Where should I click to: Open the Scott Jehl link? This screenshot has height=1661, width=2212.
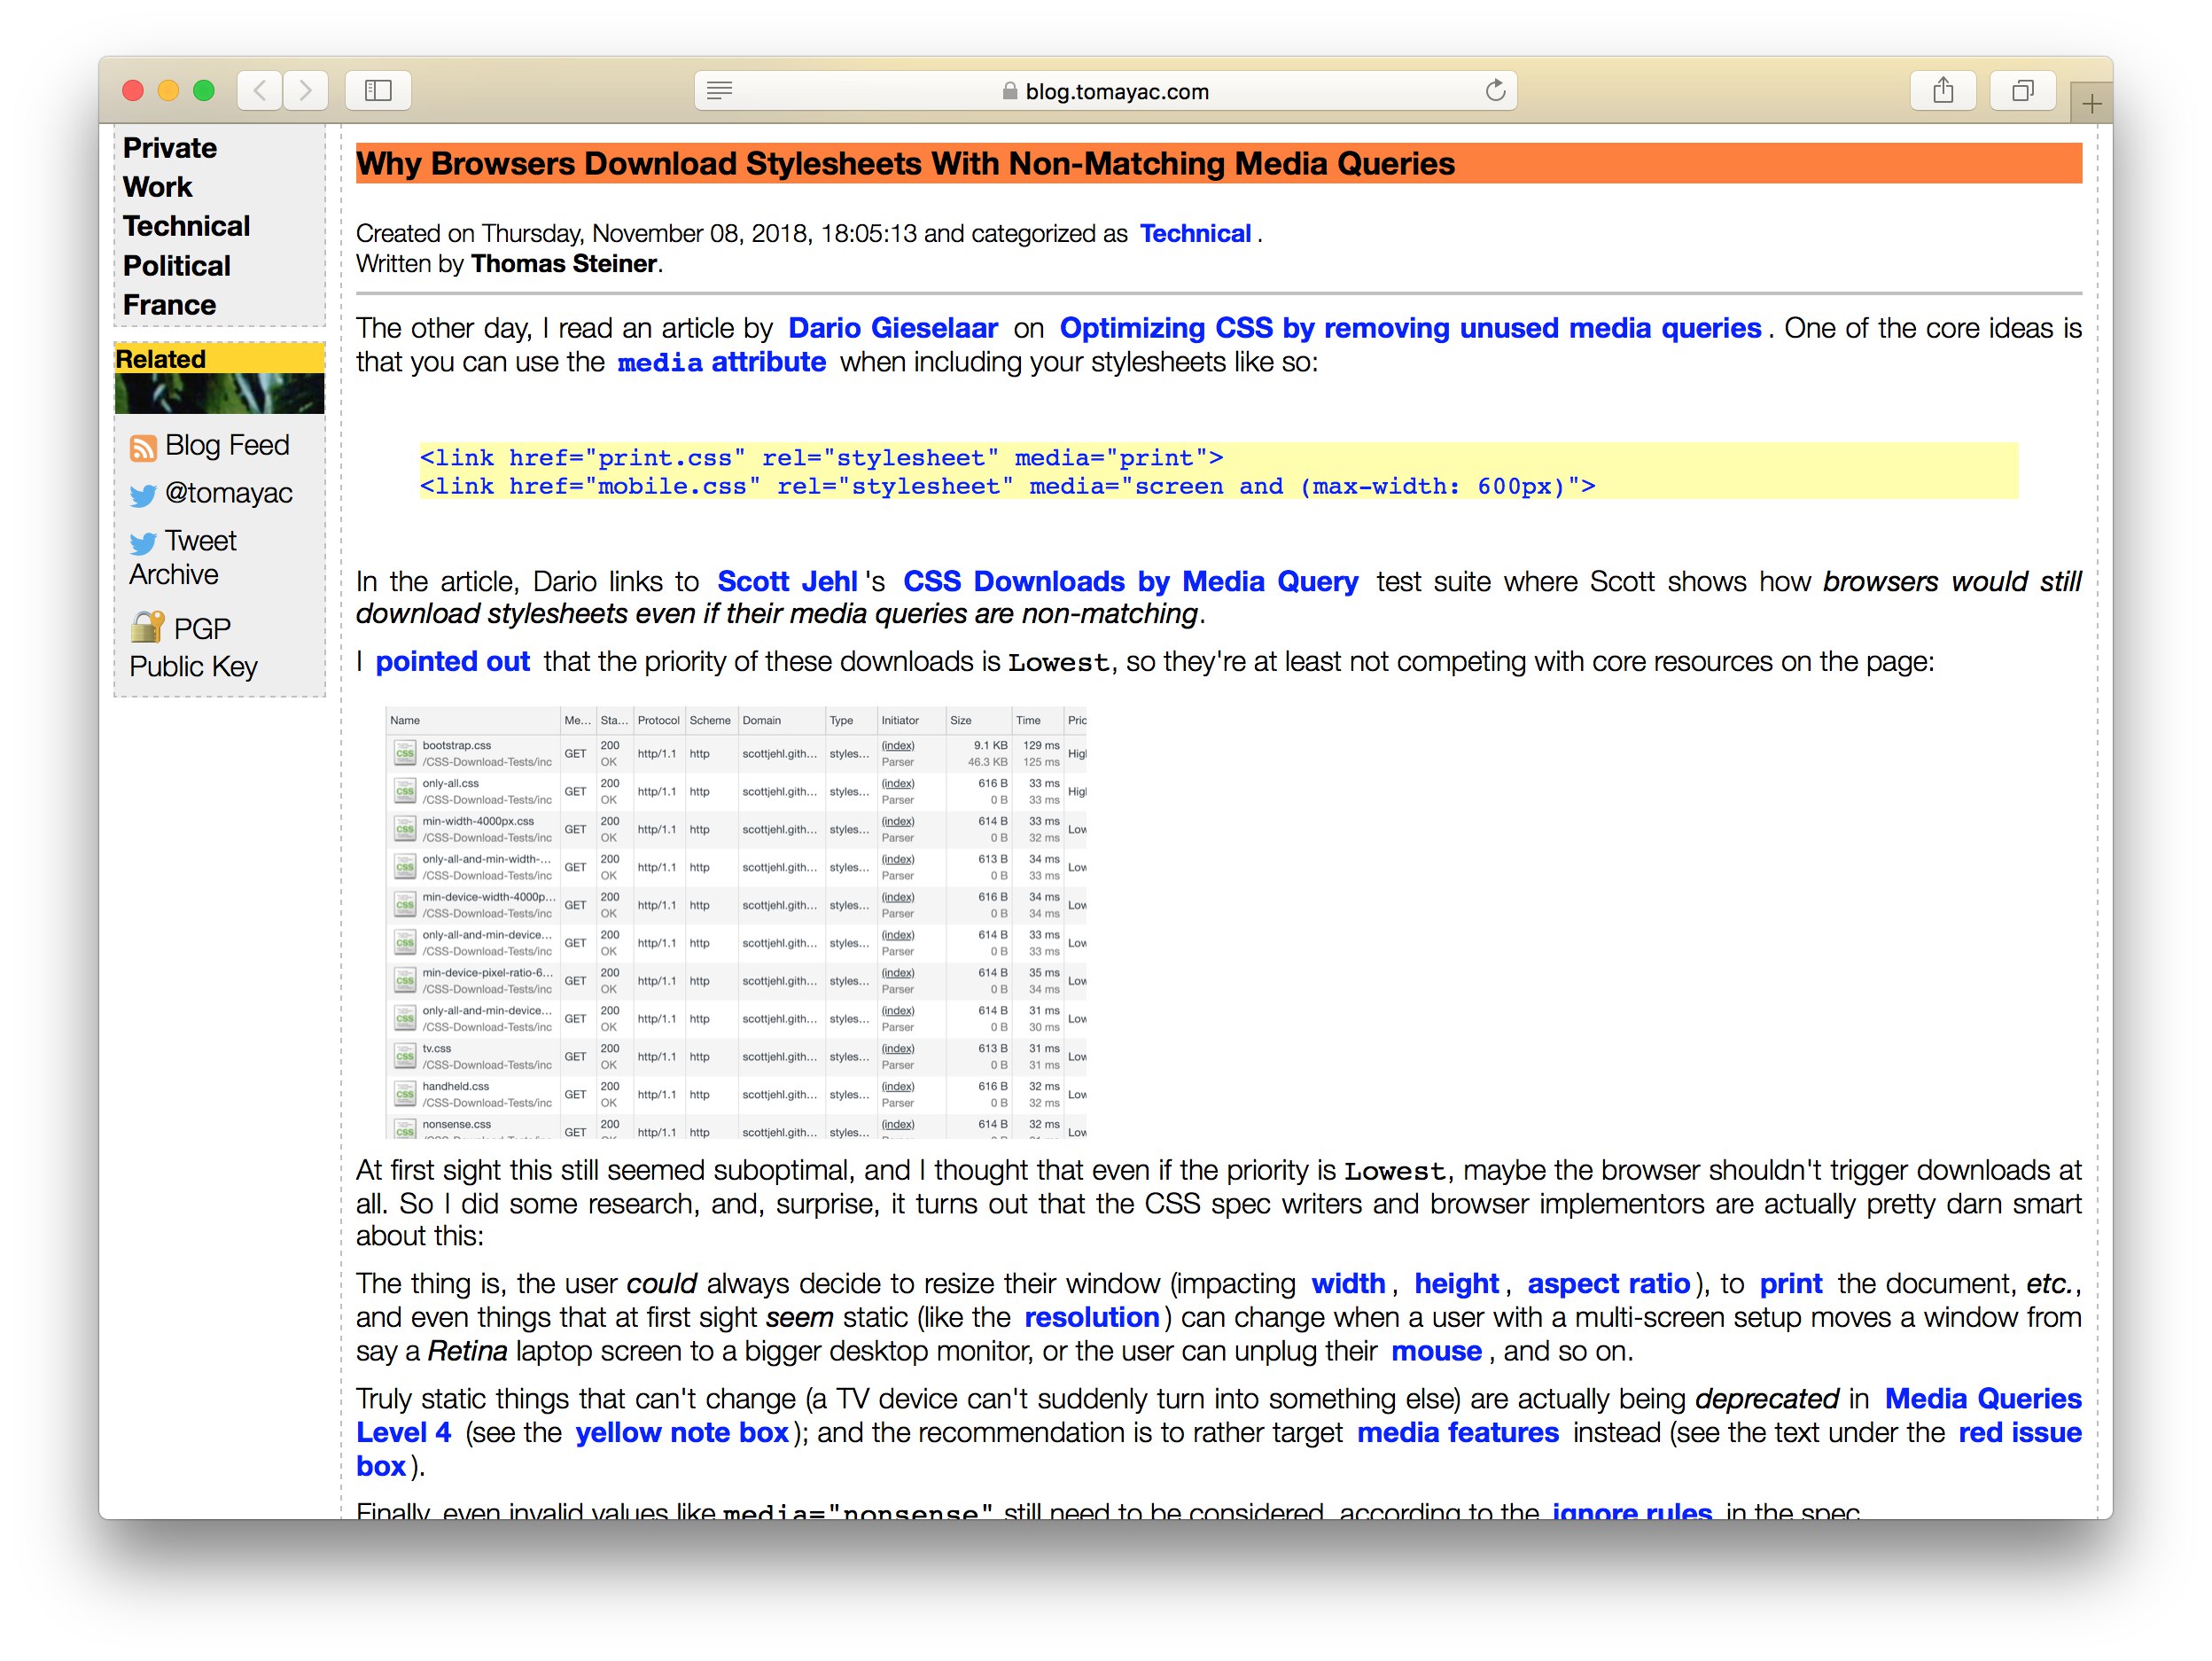[787, 582]
